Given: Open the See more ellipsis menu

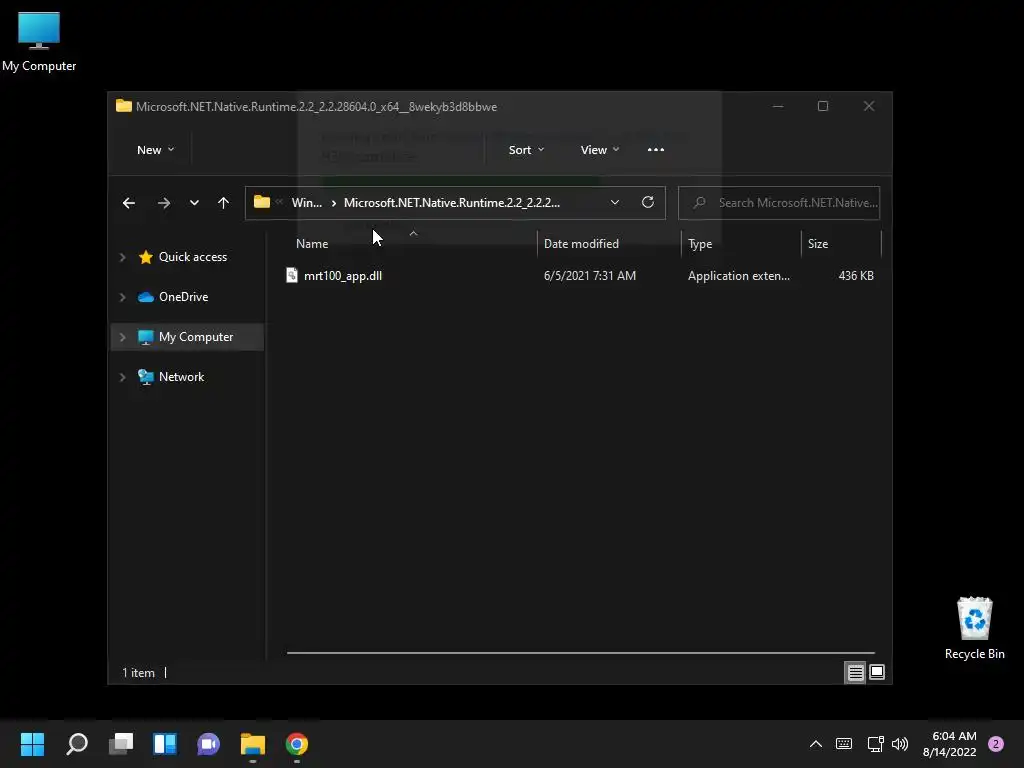Looking at the screenshot, I should click(x=656, y=150).
